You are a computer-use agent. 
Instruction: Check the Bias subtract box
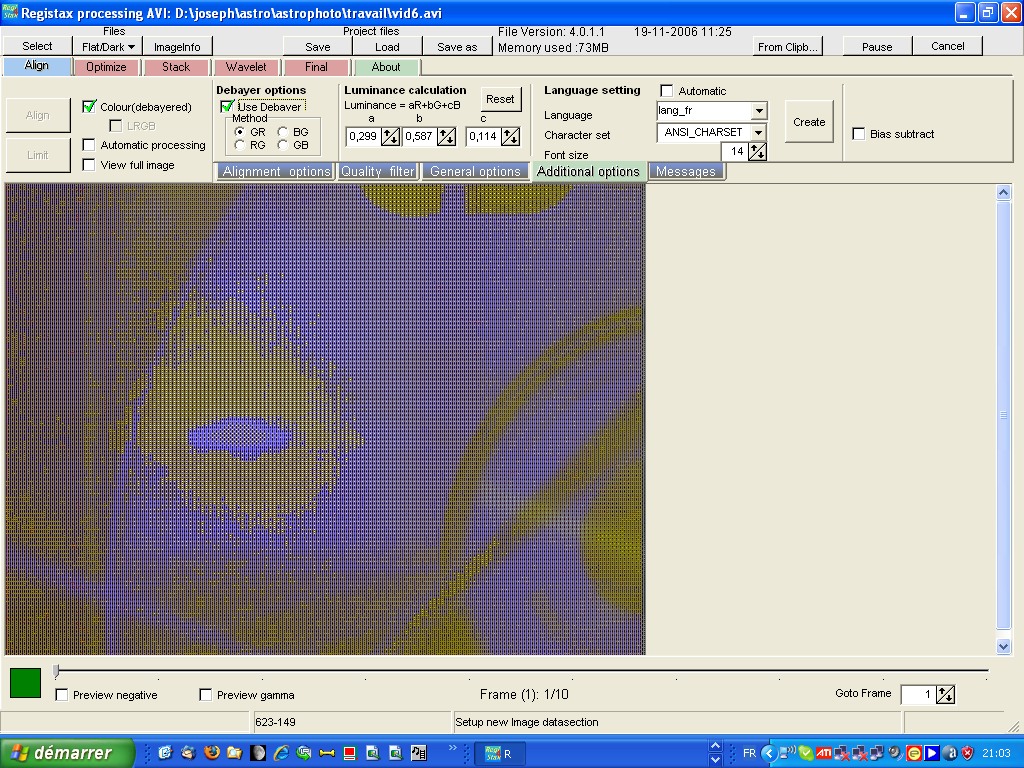pos(859,134)
